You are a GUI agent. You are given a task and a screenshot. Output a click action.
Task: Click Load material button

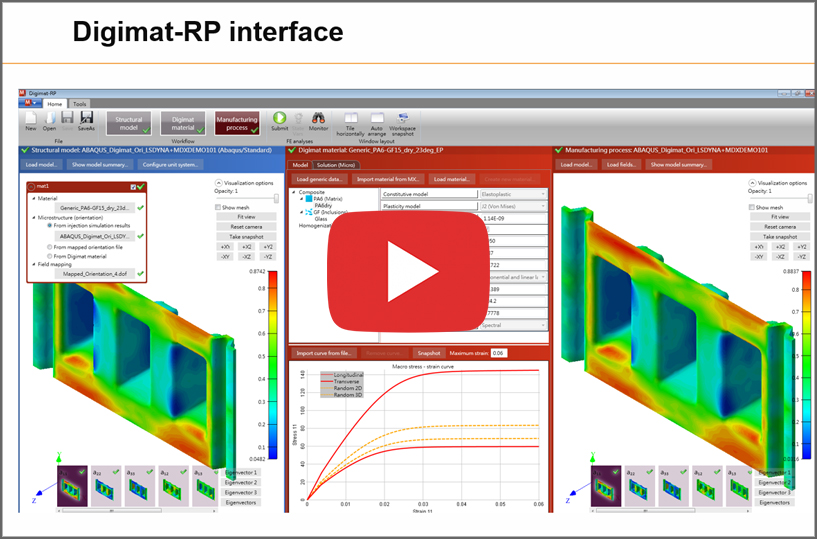point(452,179)
